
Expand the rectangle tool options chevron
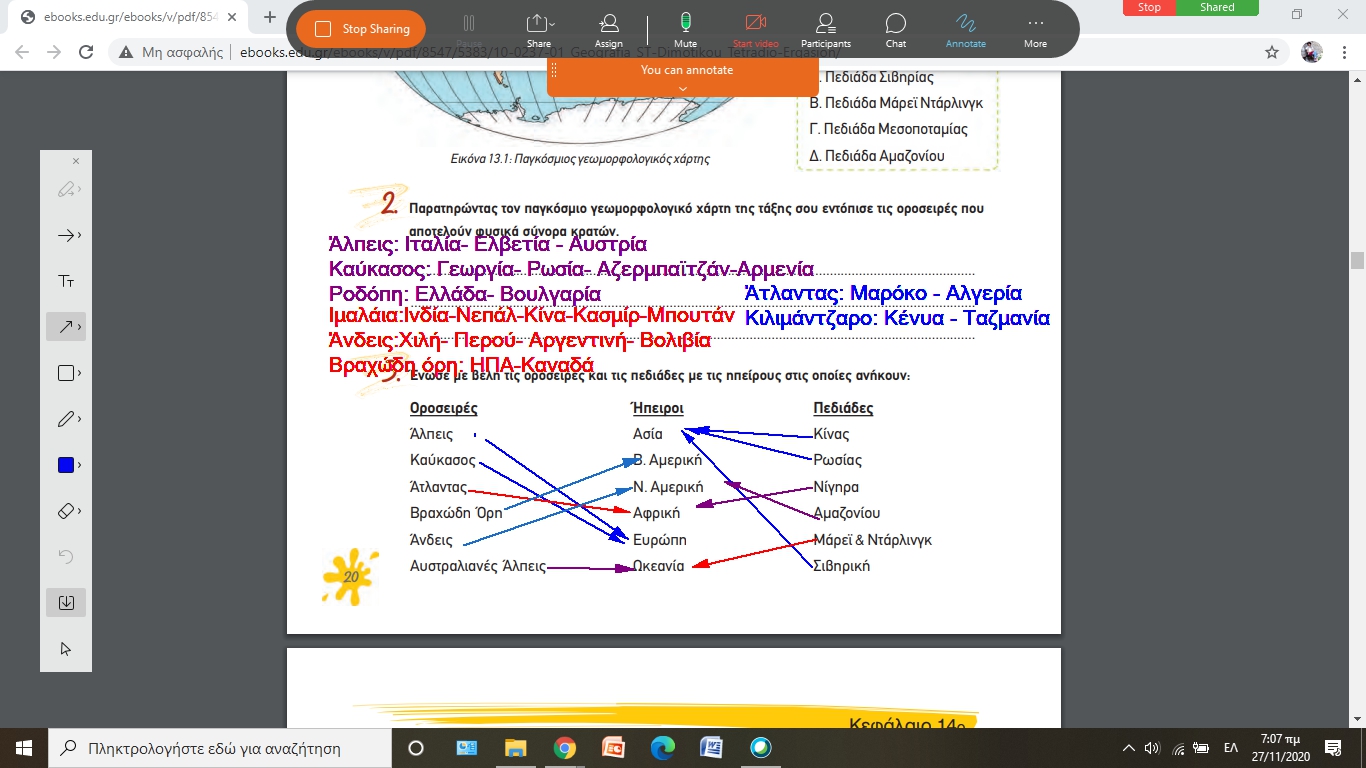pos(79,374)
